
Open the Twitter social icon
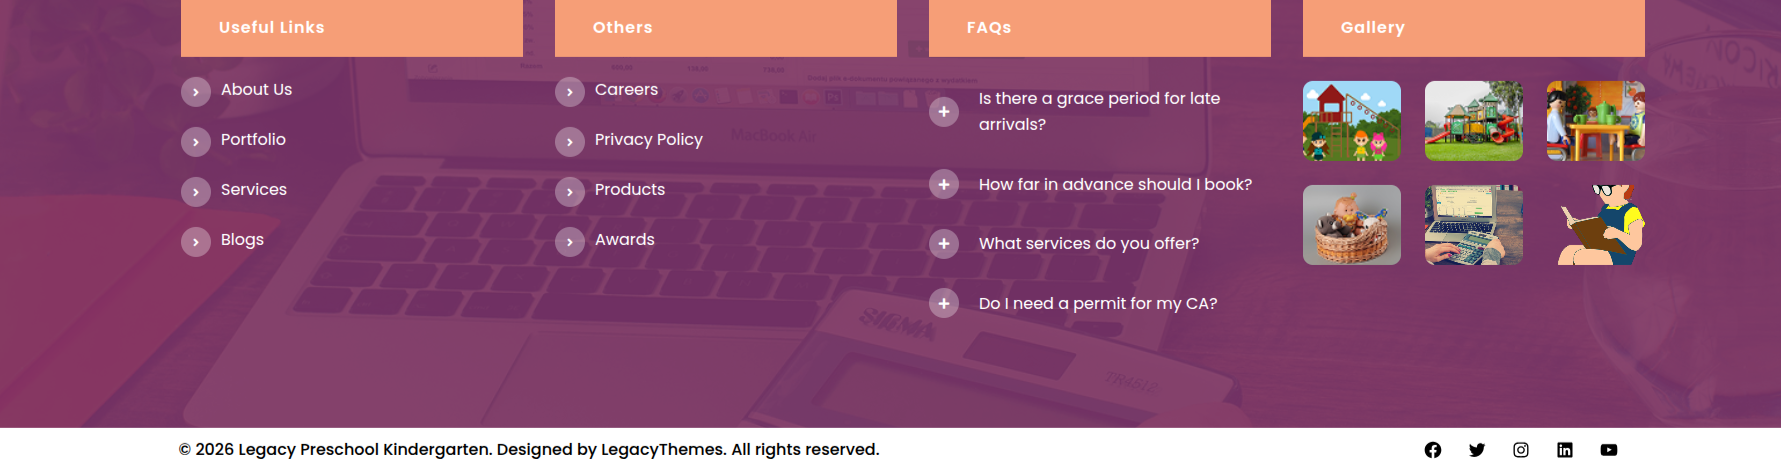[1477, 450]
